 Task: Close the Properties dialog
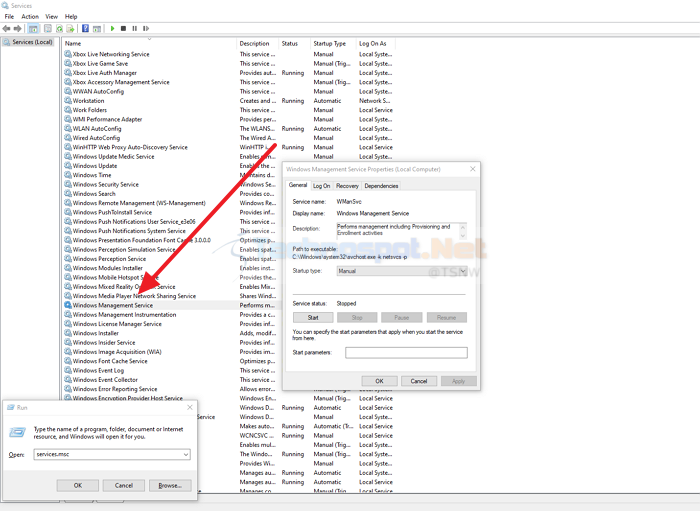point(473,169)
